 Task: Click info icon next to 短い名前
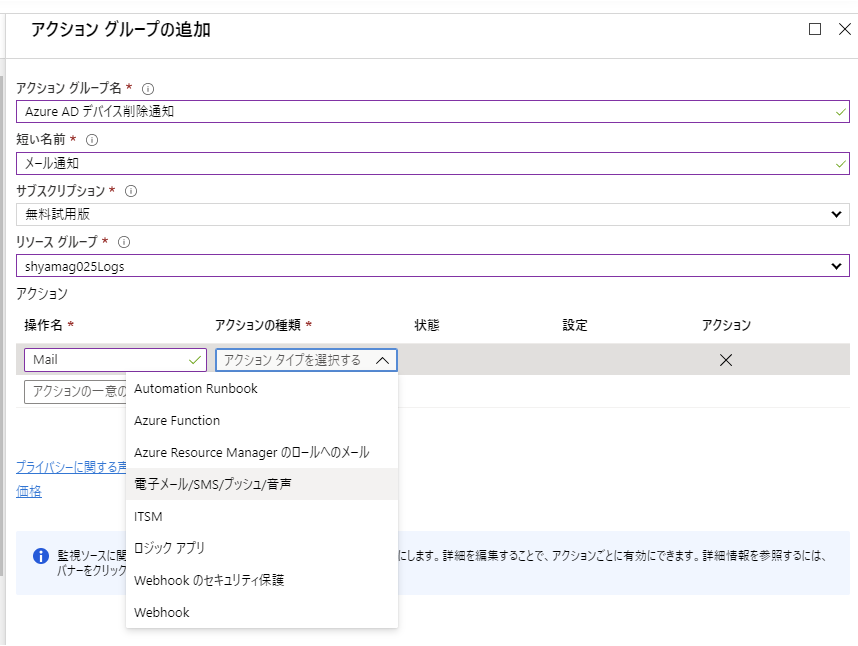[92, 140]
